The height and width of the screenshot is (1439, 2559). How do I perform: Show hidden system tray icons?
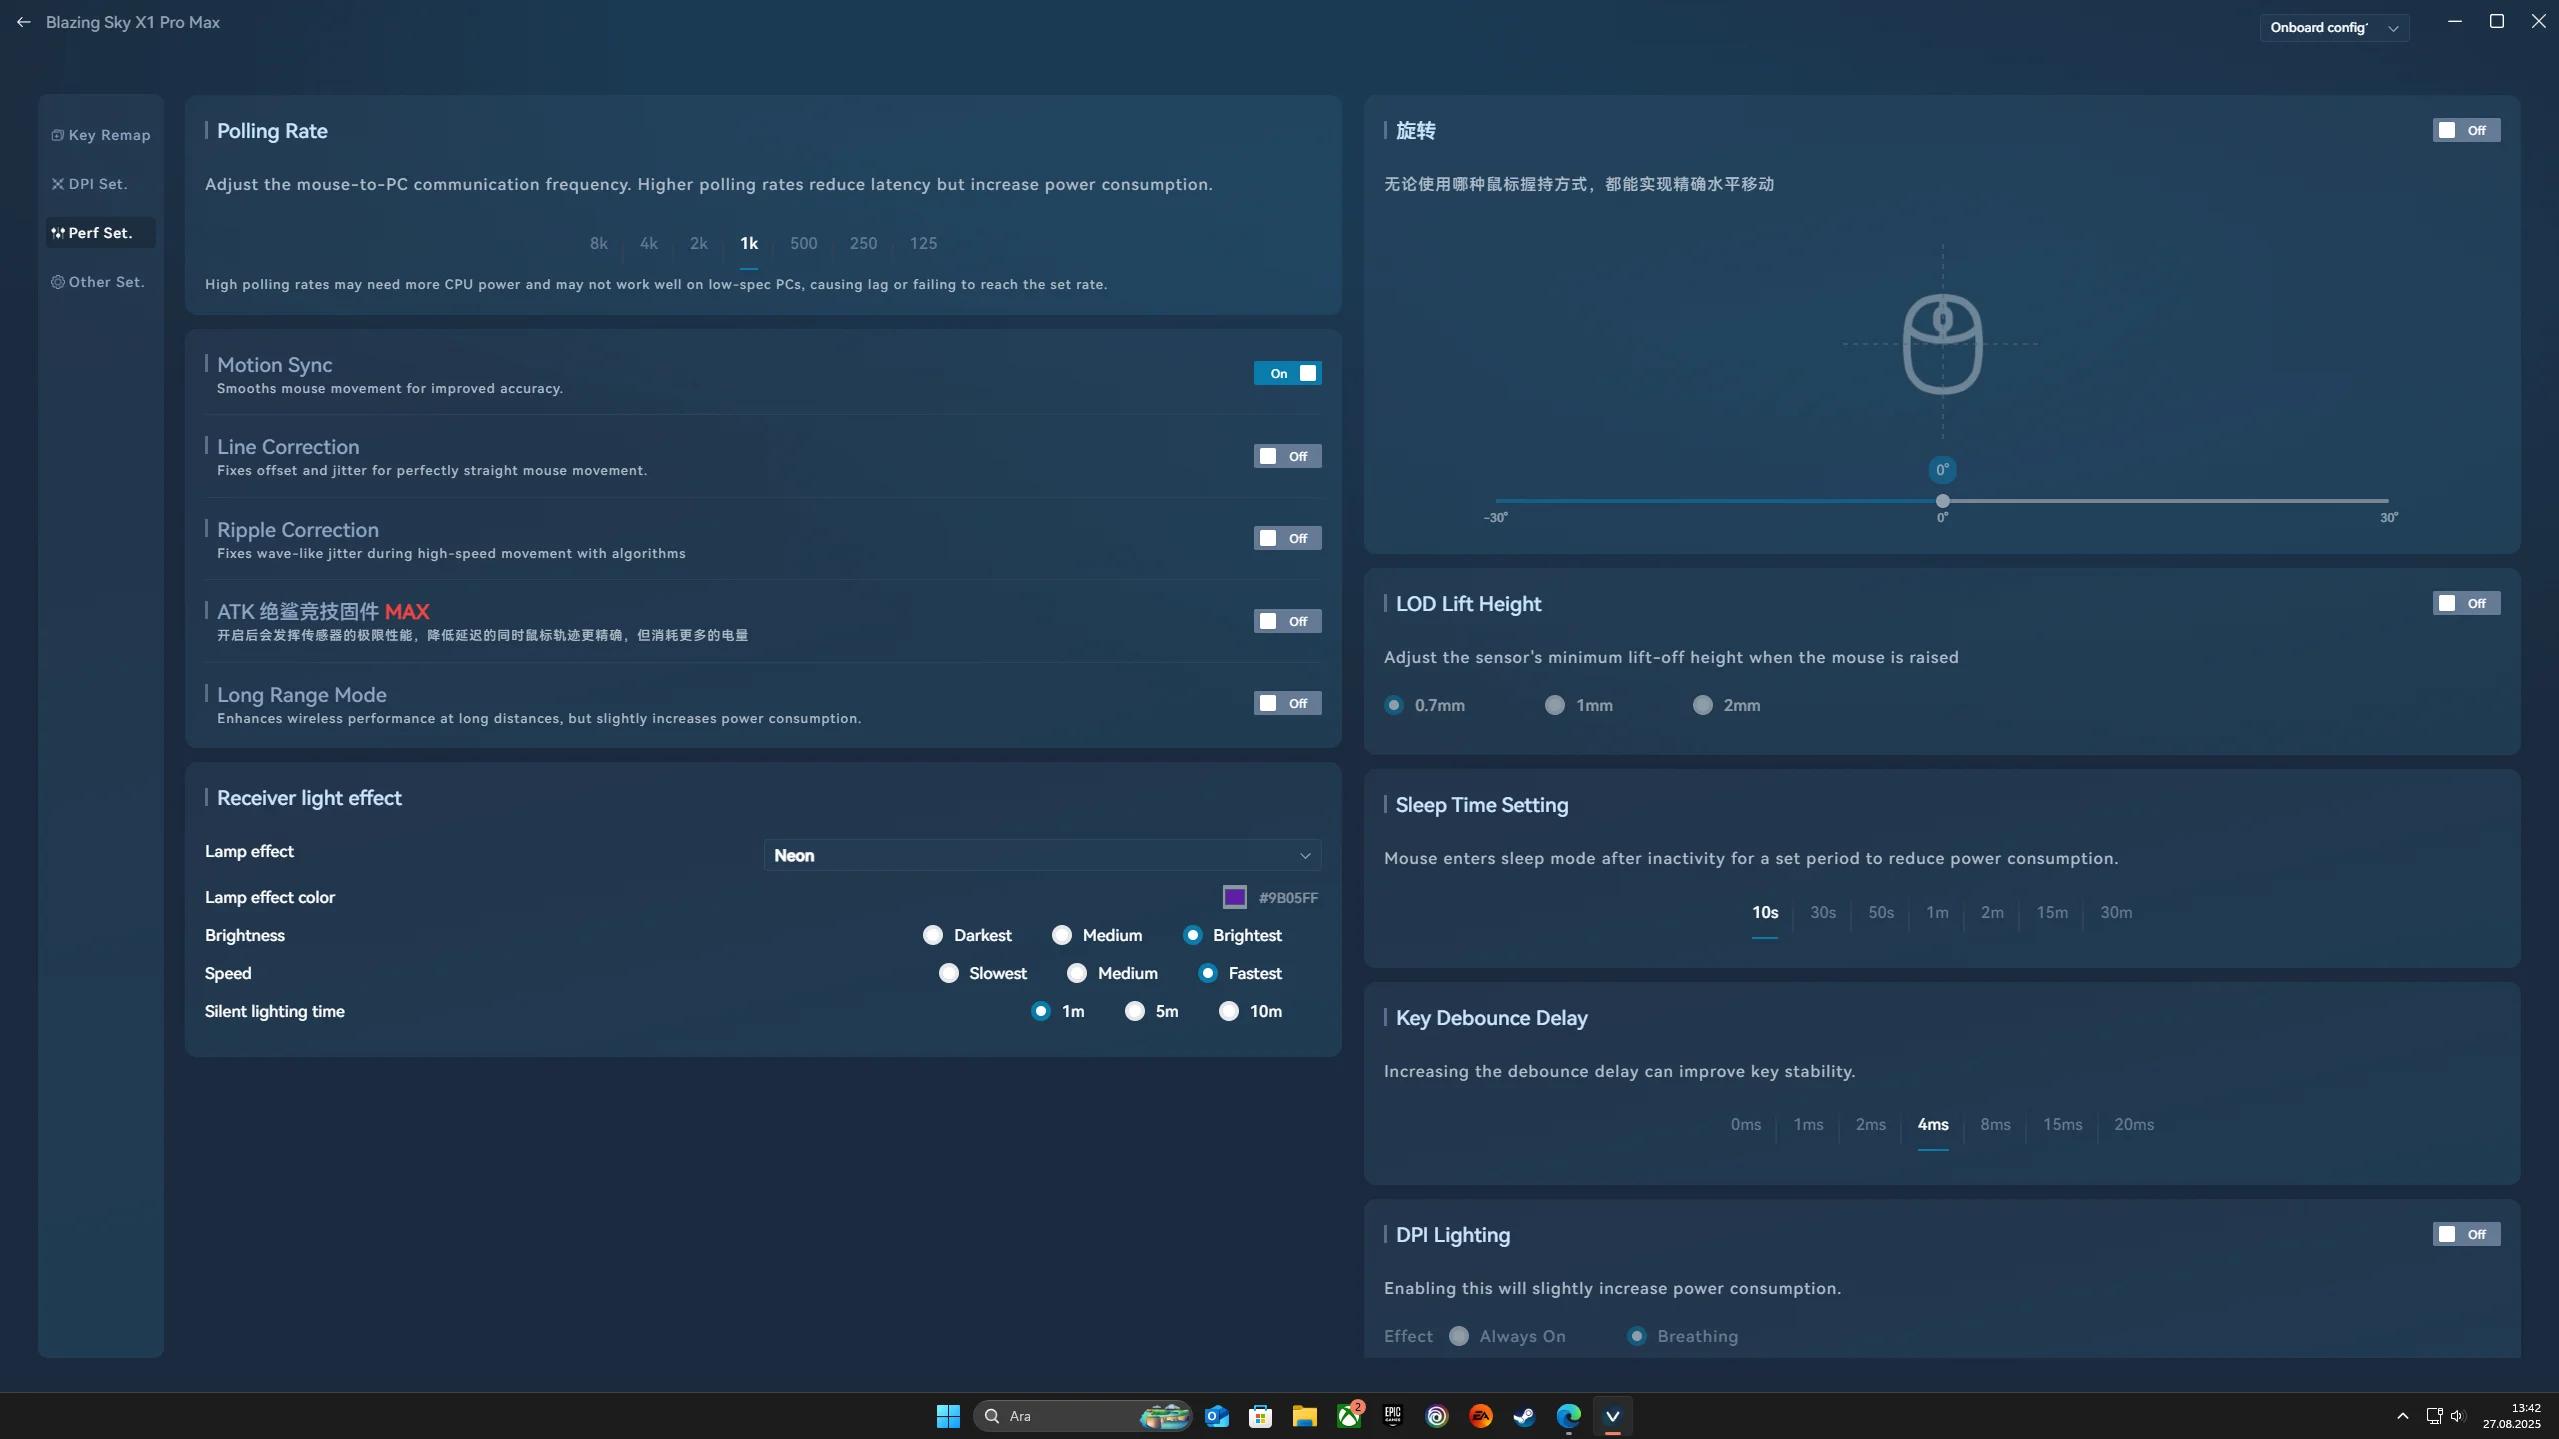click(x=2402, y=1416)
